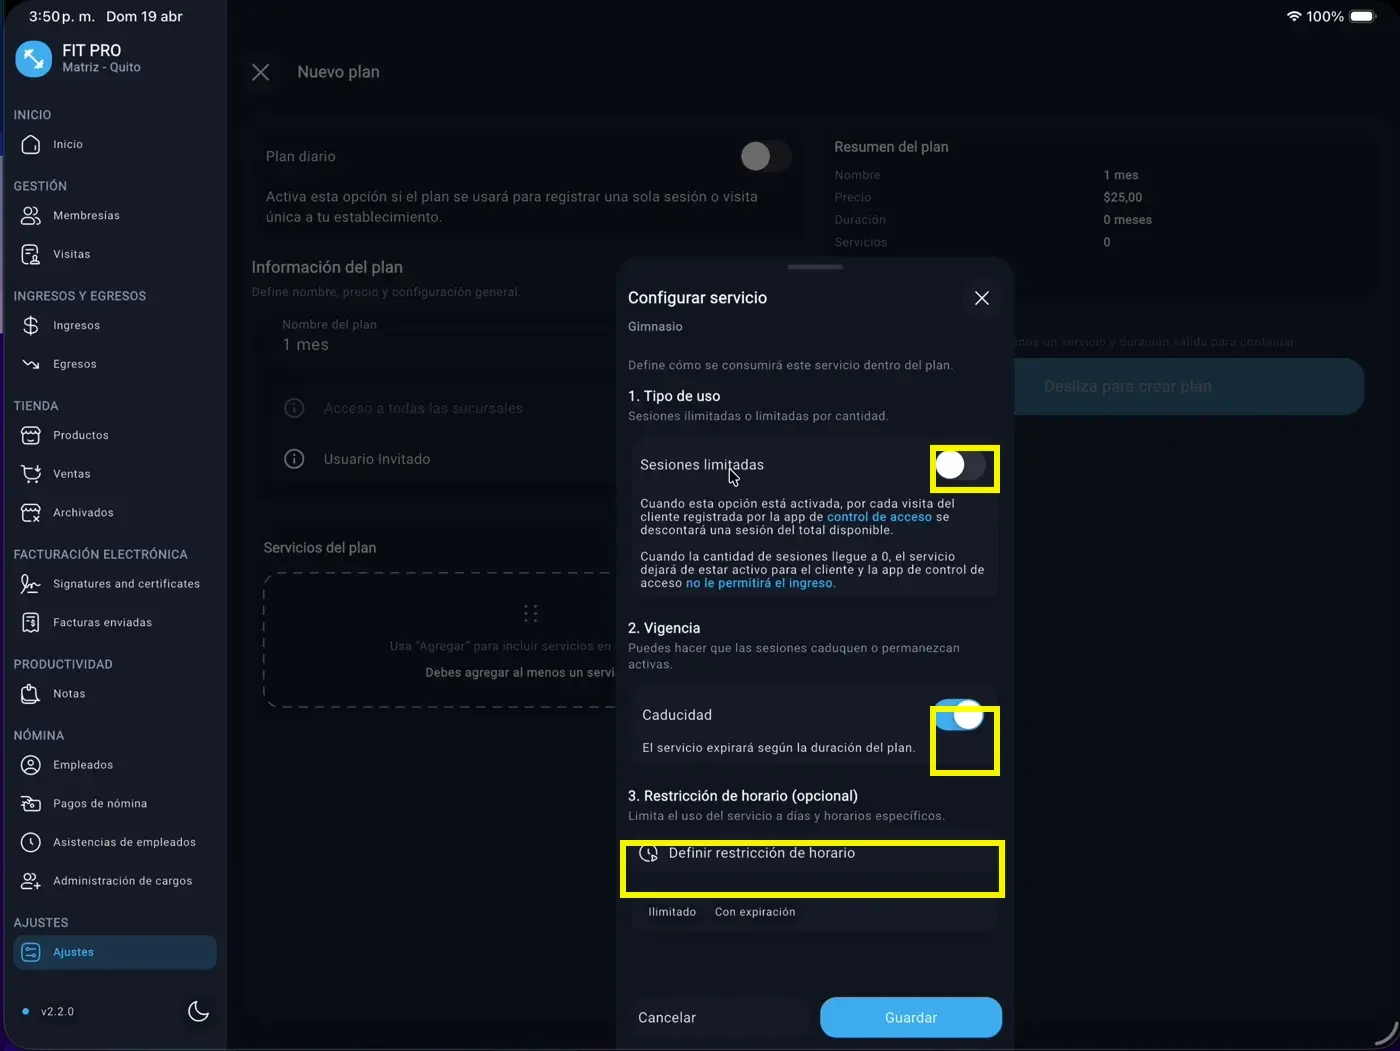Screen dimensions: 1400x1051
Task: Select the Visitas icon in sidebar
Action: (31, 253)
